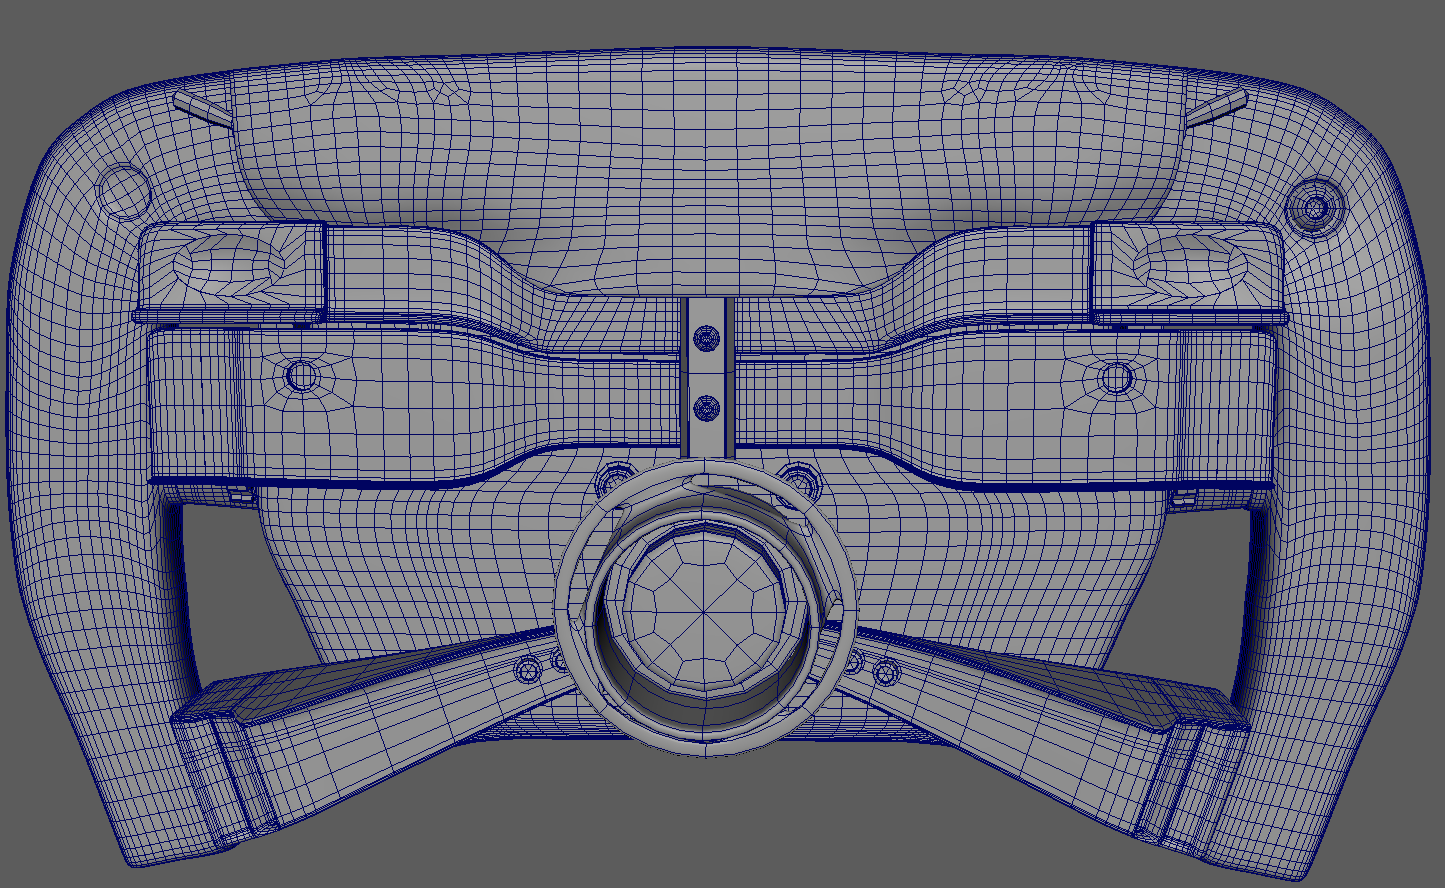The width and height of the screenshot is (1445, 888).
Task: Click the small lever pin at top right
Action: (1216, 108)
